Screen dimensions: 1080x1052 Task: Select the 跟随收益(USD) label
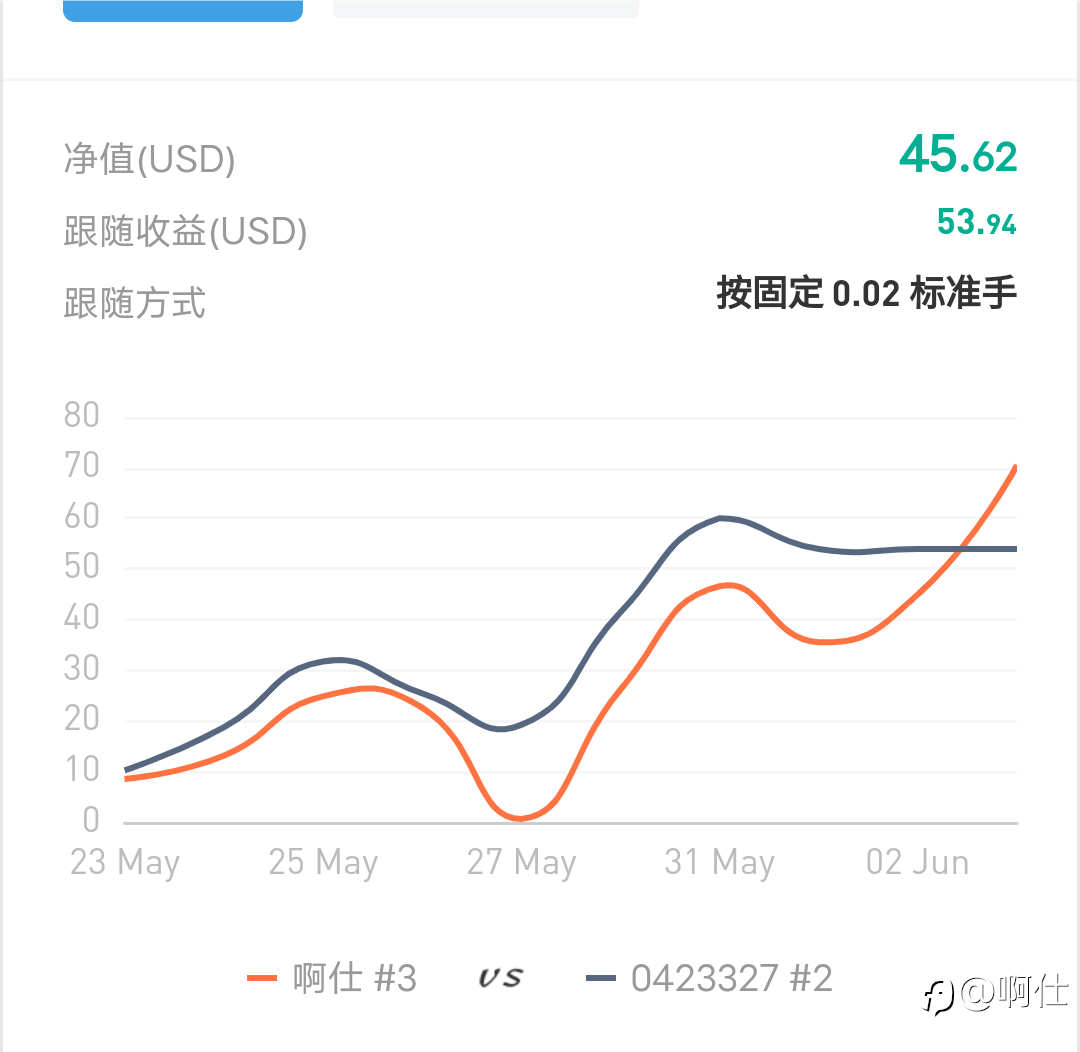coord(185,231)
